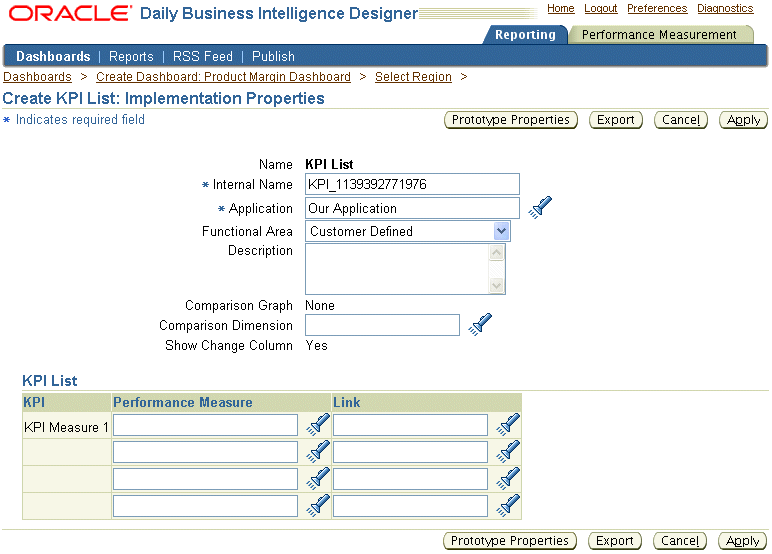Click top Prototype Properties button
This screenshot has height=554, width=772.
click(x=511, y=120)
